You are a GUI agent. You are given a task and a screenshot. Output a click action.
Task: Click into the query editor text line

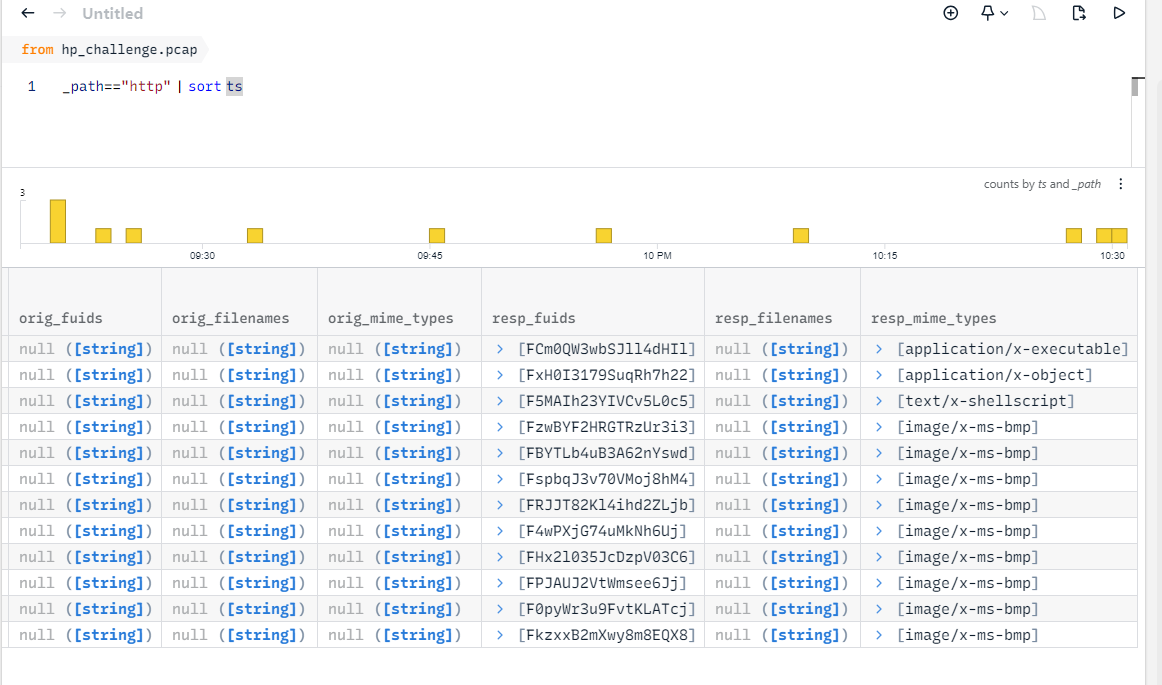tap(400, 87)
